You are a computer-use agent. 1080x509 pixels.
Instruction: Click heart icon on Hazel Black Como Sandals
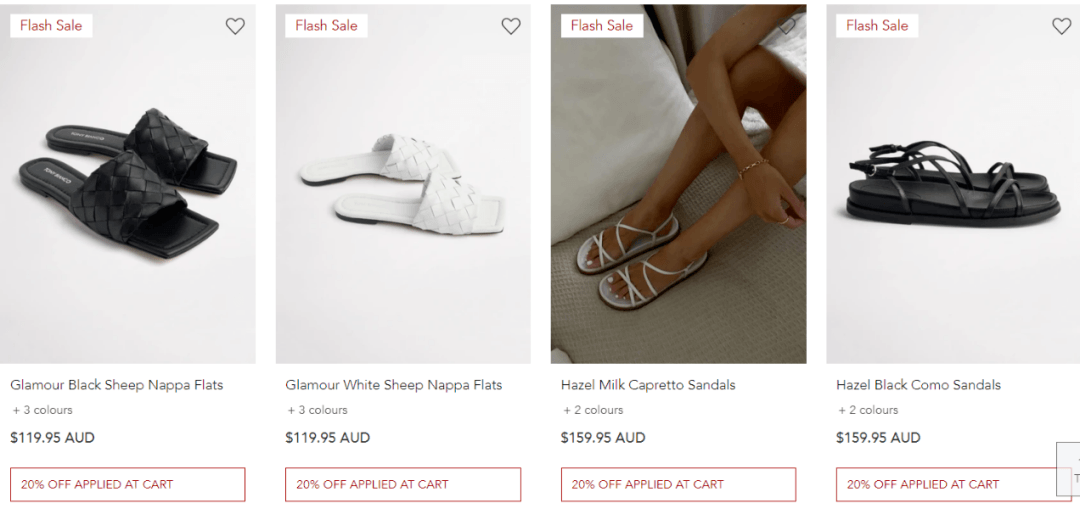coord(1061,26)
